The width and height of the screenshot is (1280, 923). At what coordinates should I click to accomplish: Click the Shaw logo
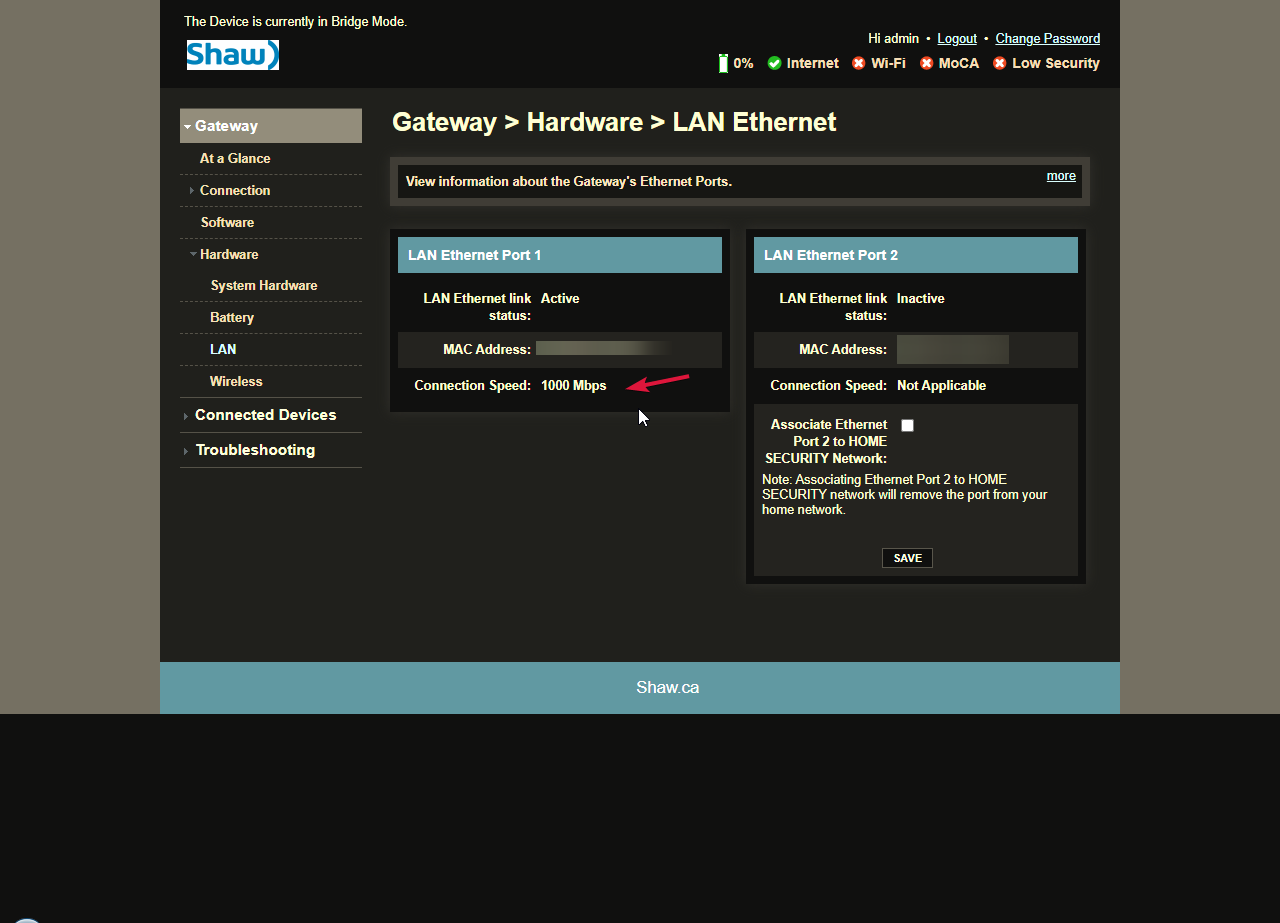(x=232, y=55)
